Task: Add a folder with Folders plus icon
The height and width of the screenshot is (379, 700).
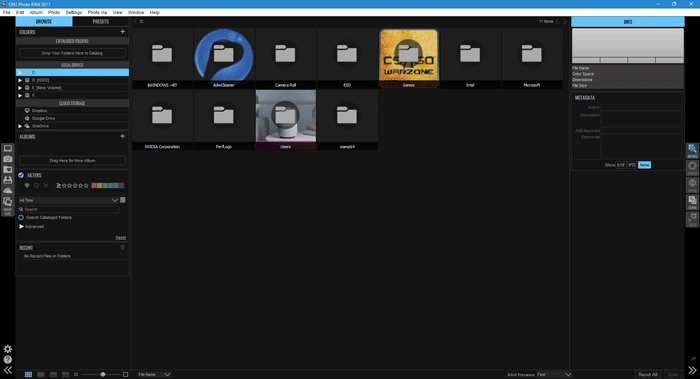Action: point(122,32)
